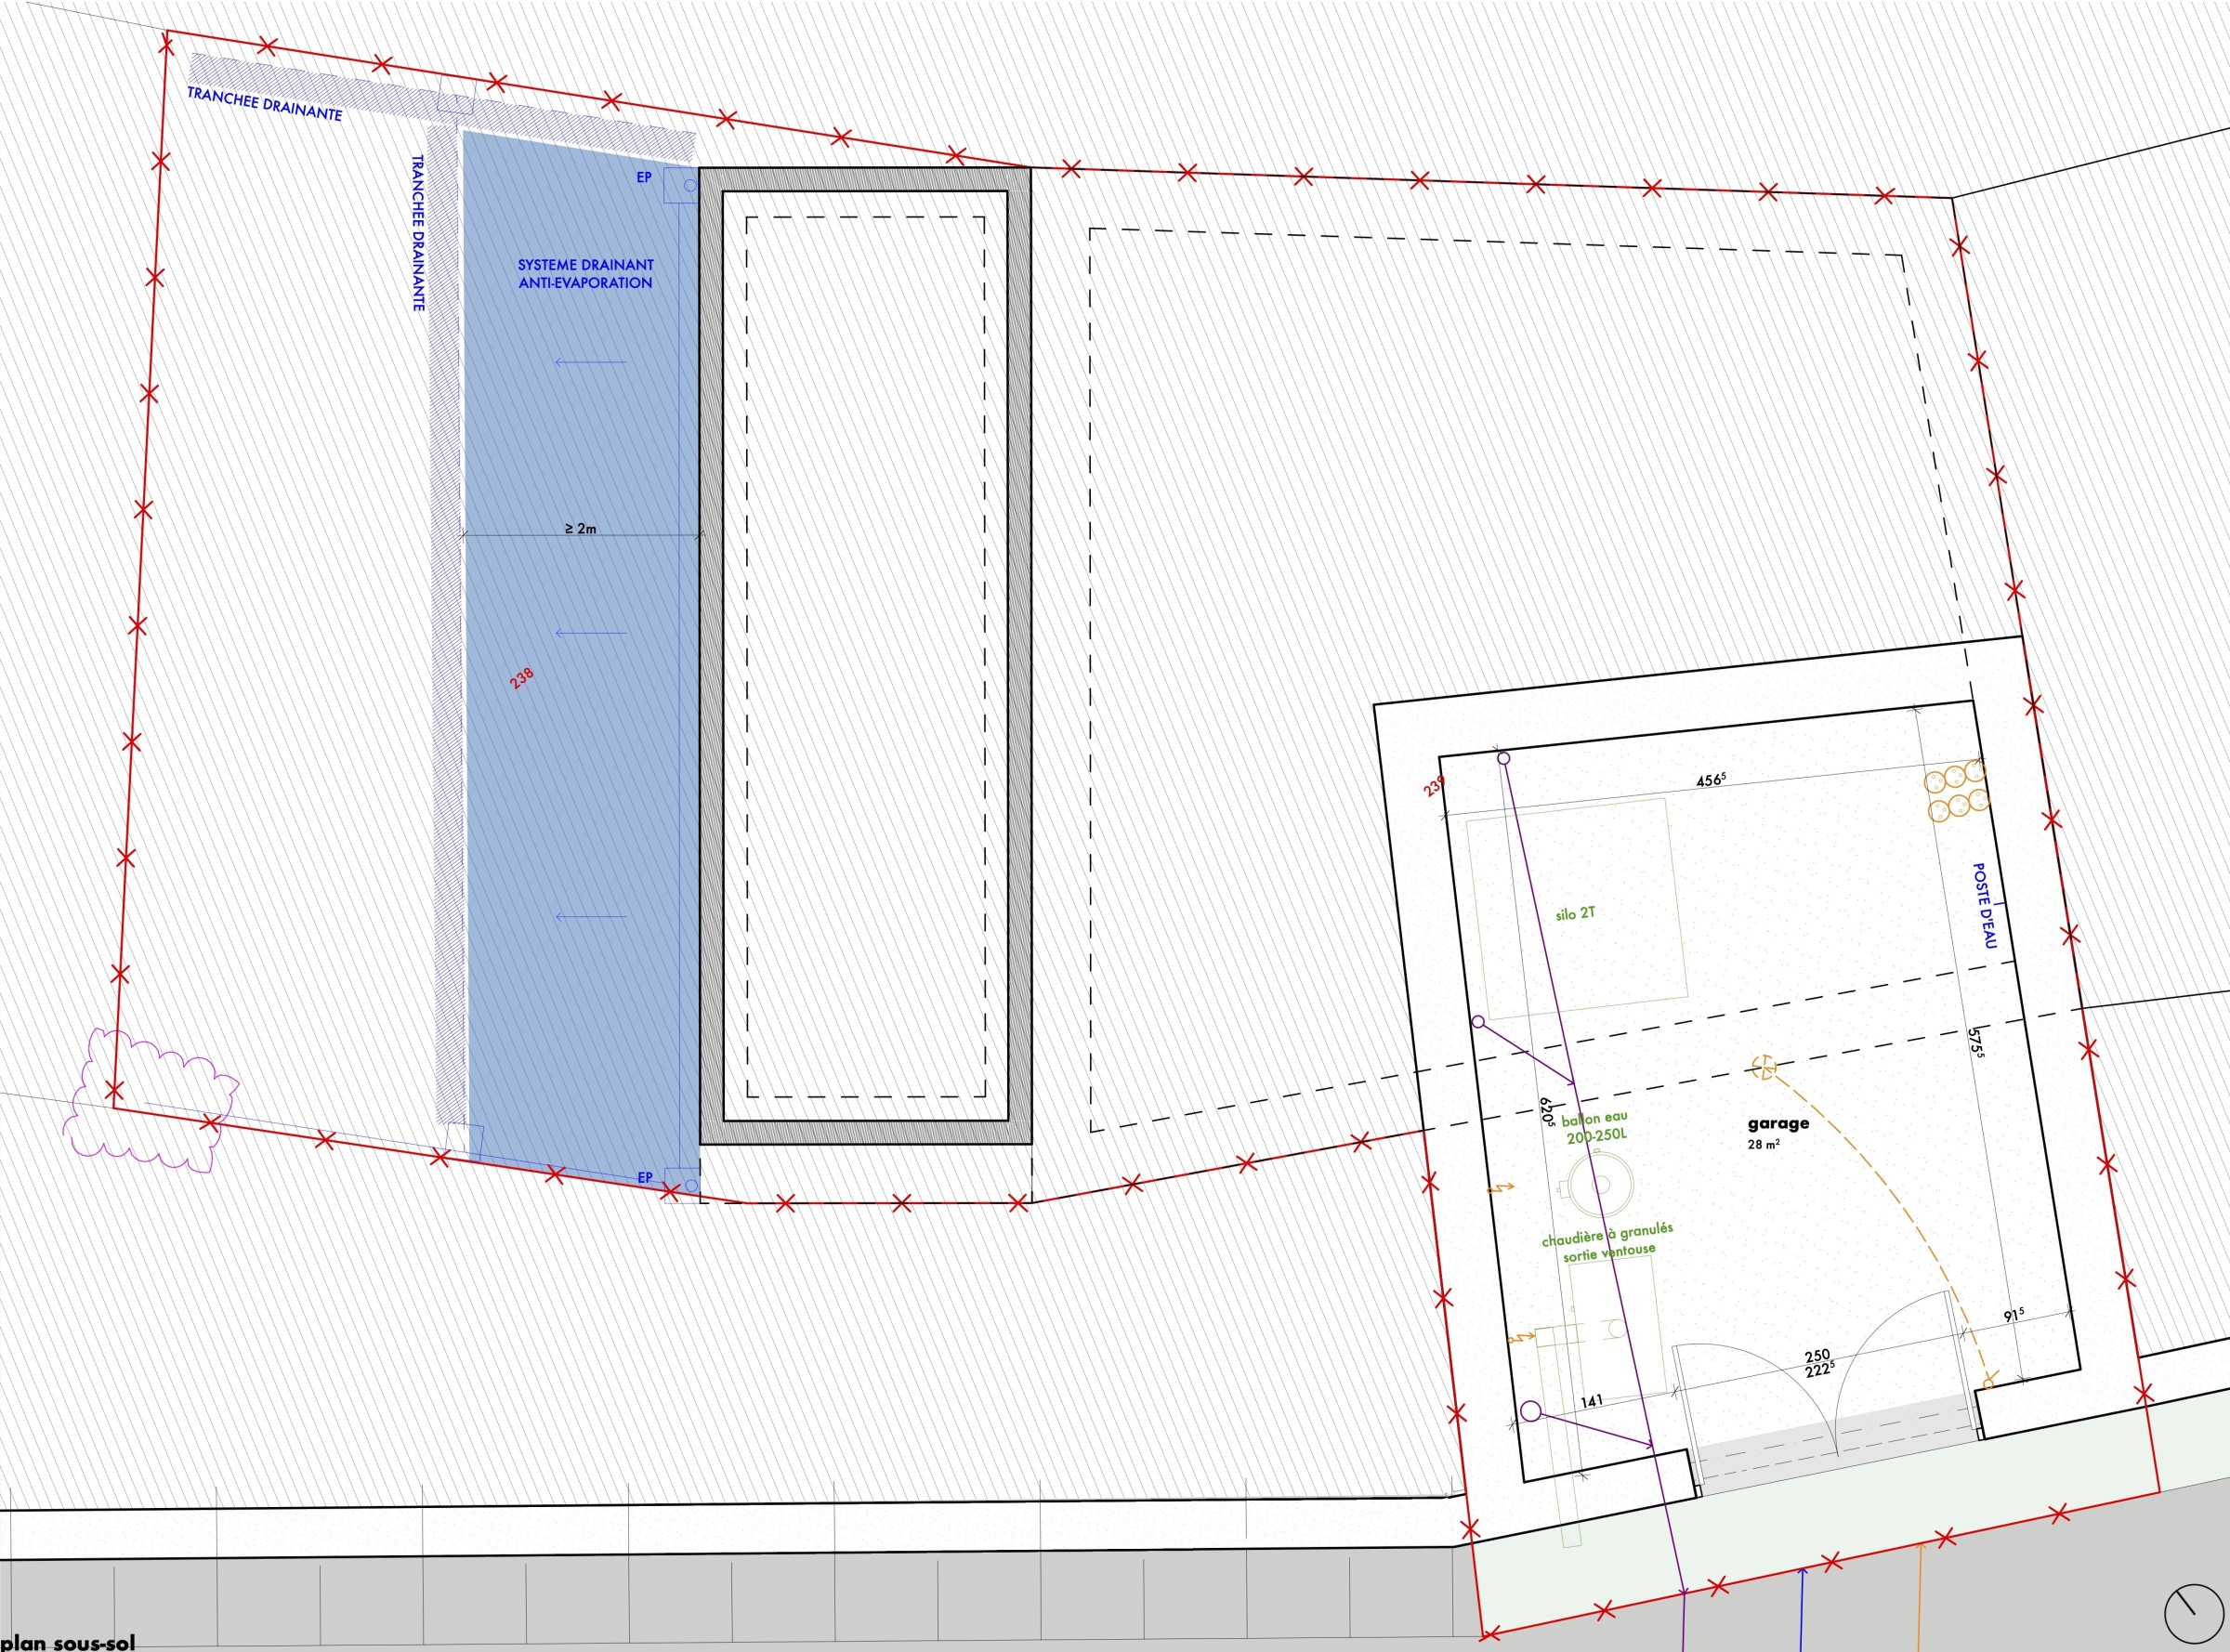
Task: Click the horizontal TRANCHEE DRAINANTE label
Action: pos(265,104)
